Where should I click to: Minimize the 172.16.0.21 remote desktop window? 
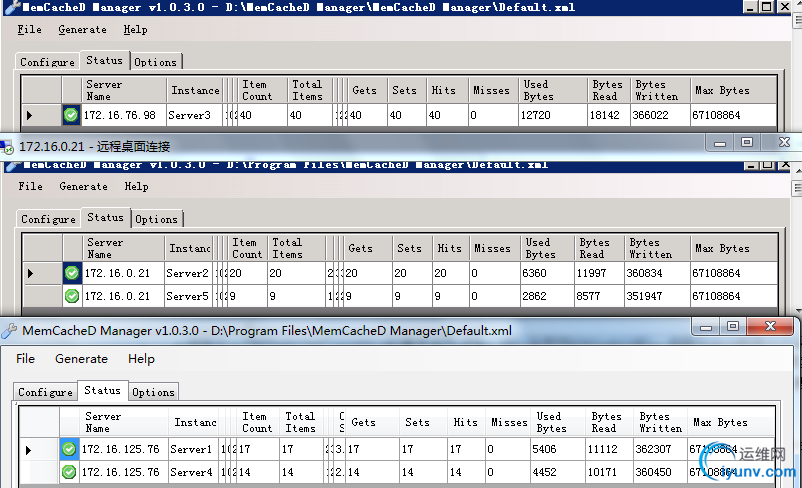720,143
